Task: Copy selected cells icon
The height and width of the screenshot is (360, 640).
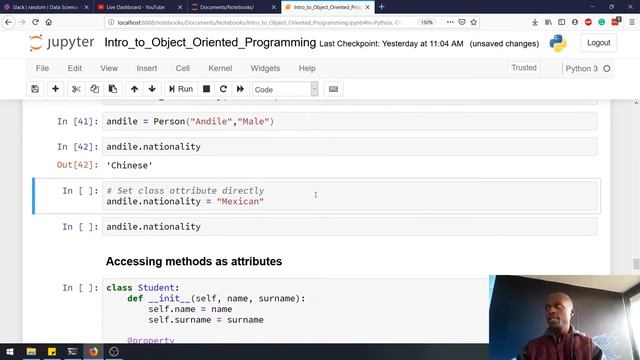Action: (x=94, y=89)
